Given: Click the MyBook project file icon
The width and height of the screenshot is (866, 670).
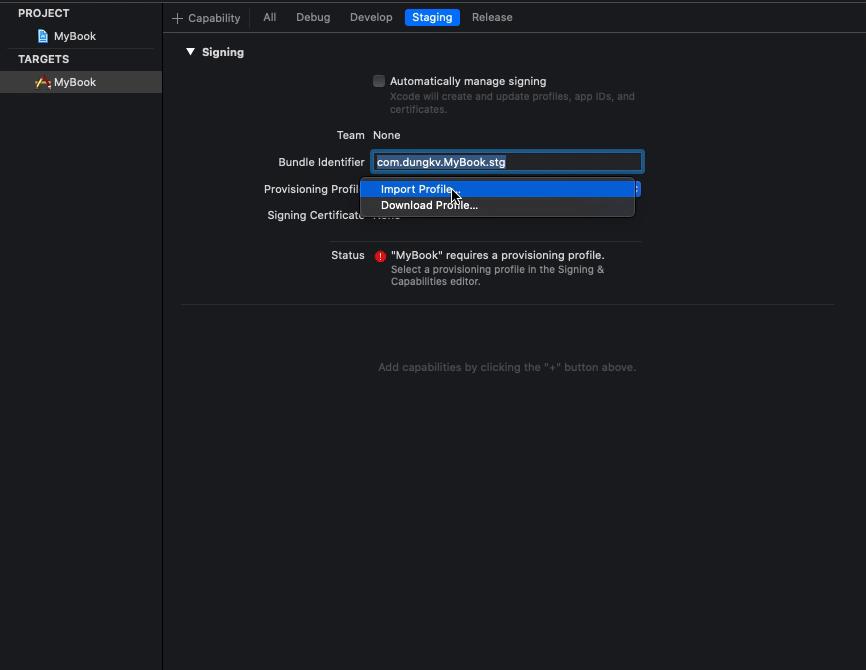Looking at the screenshot, I should 42,36.
